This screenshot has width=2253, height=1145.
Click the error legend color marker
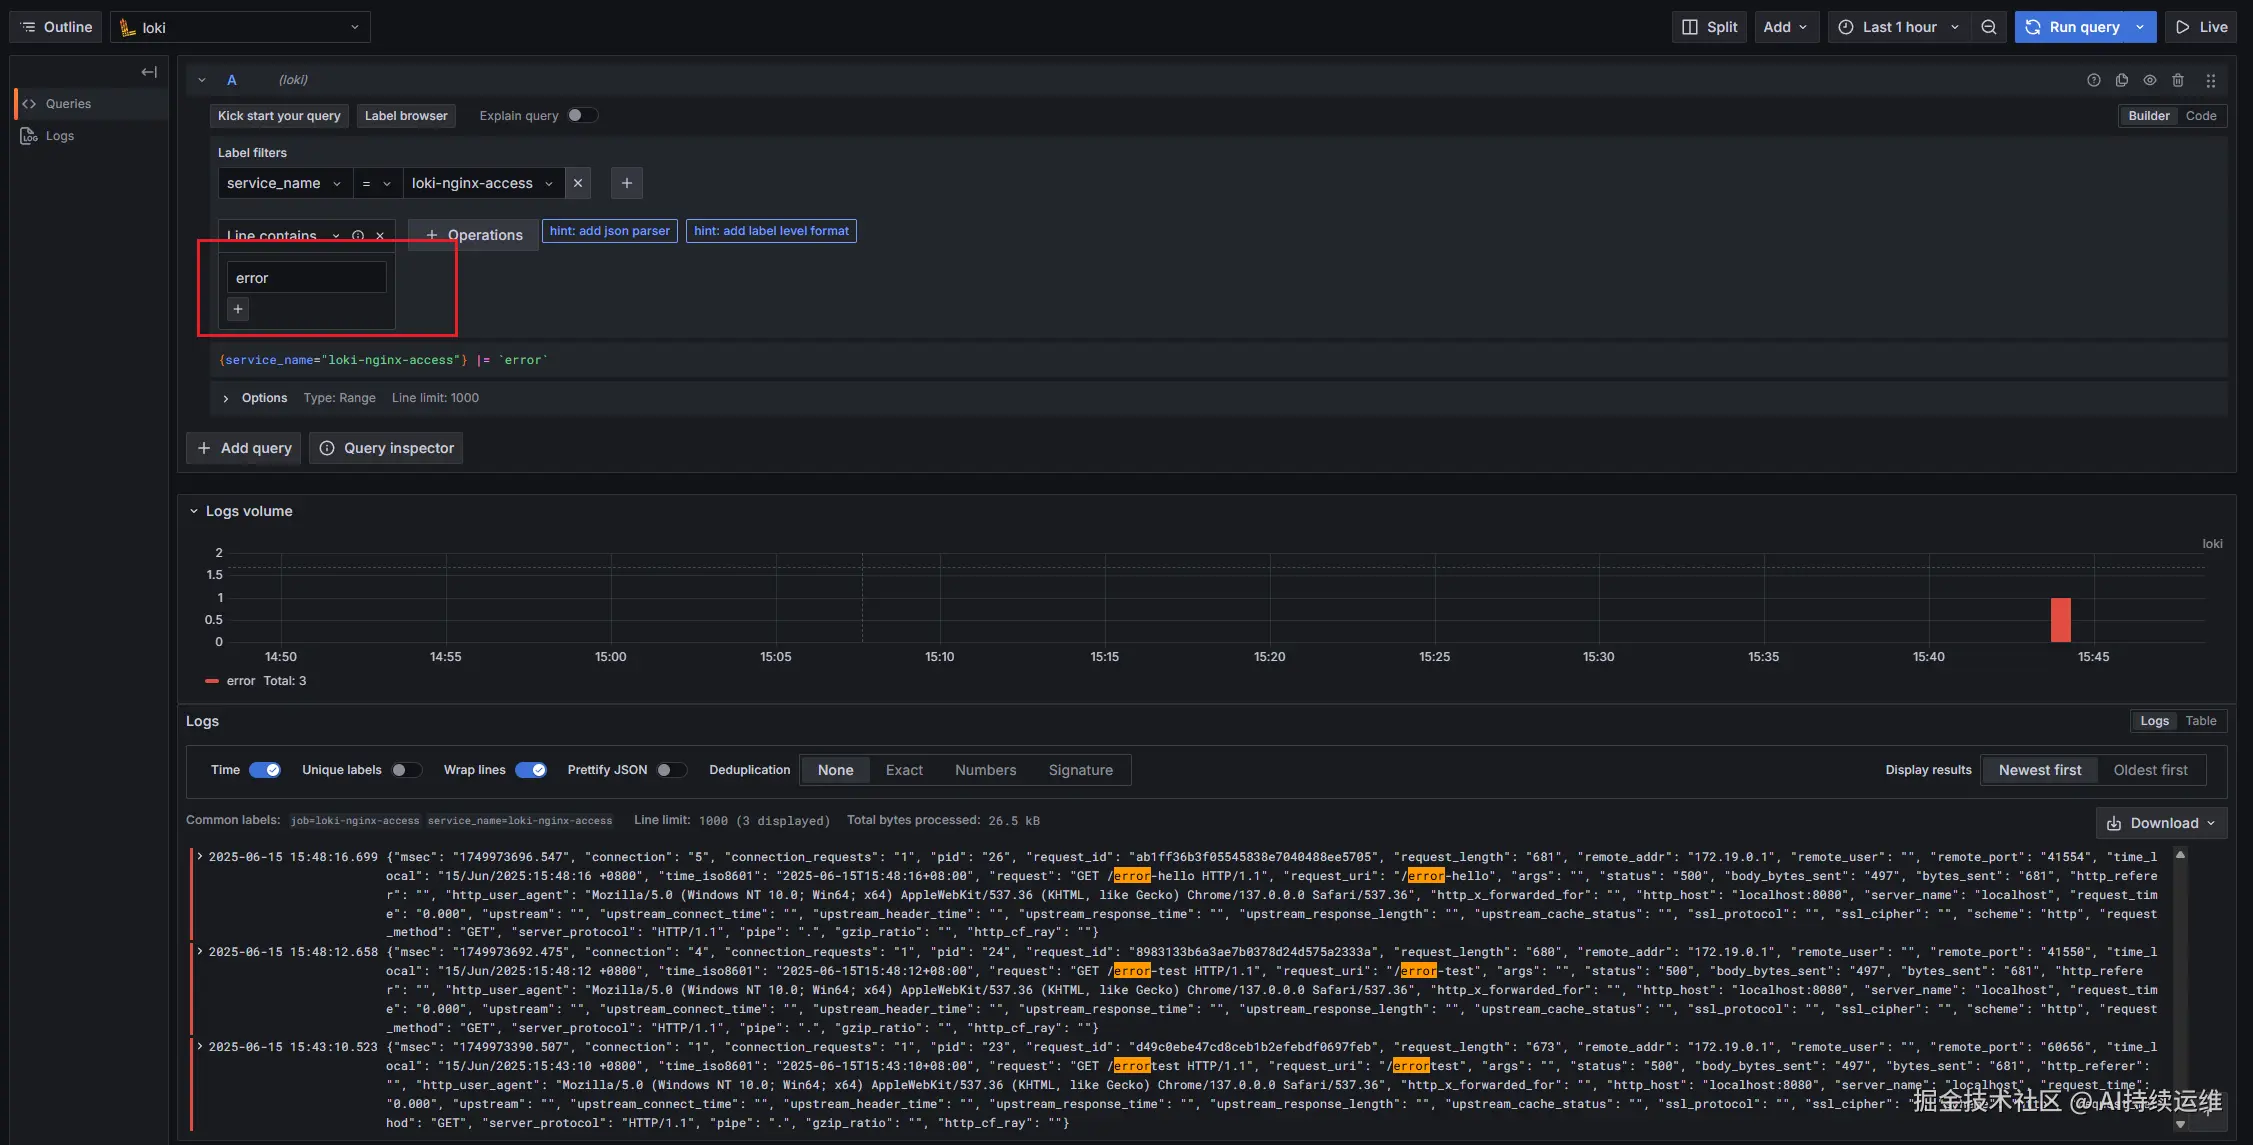(211, 681)
